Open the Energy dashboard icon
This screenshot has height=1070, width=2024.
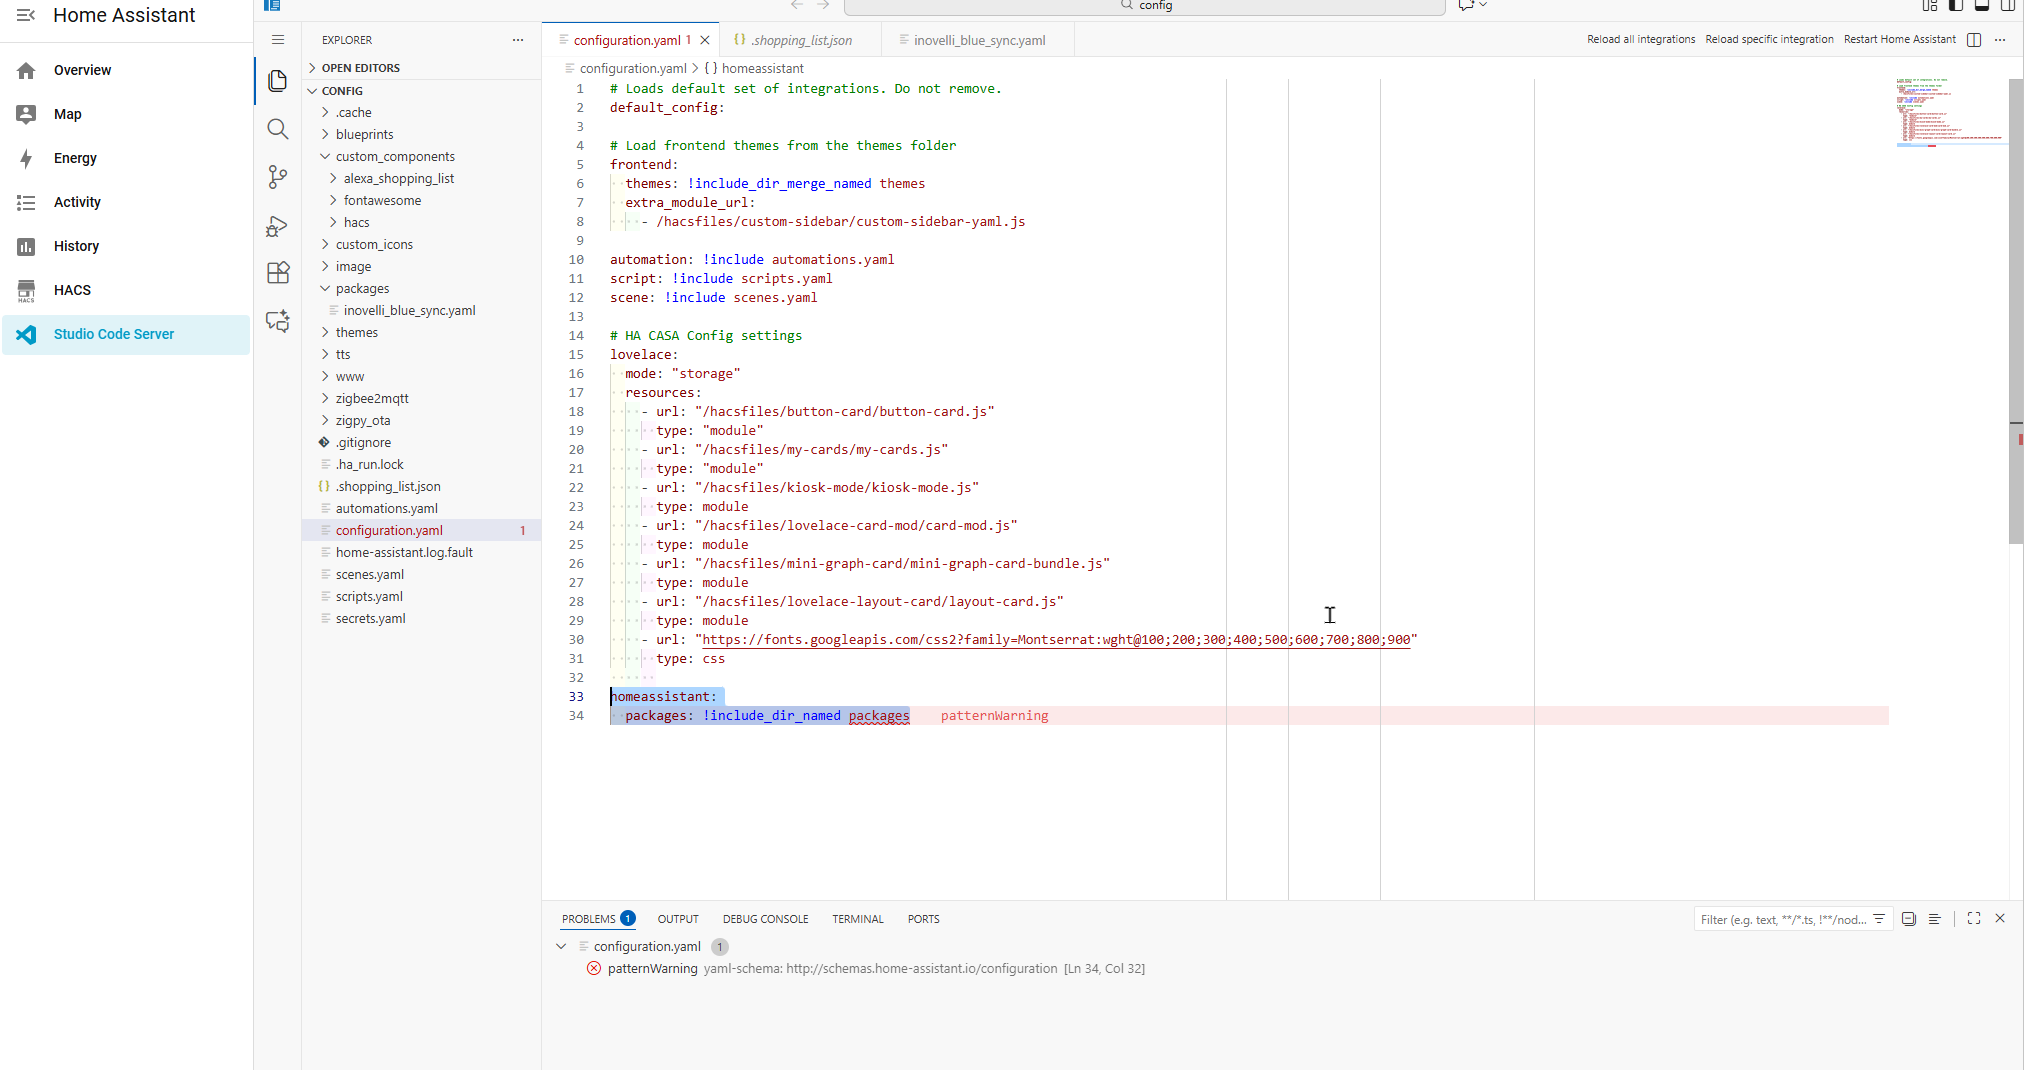point(26,158)
